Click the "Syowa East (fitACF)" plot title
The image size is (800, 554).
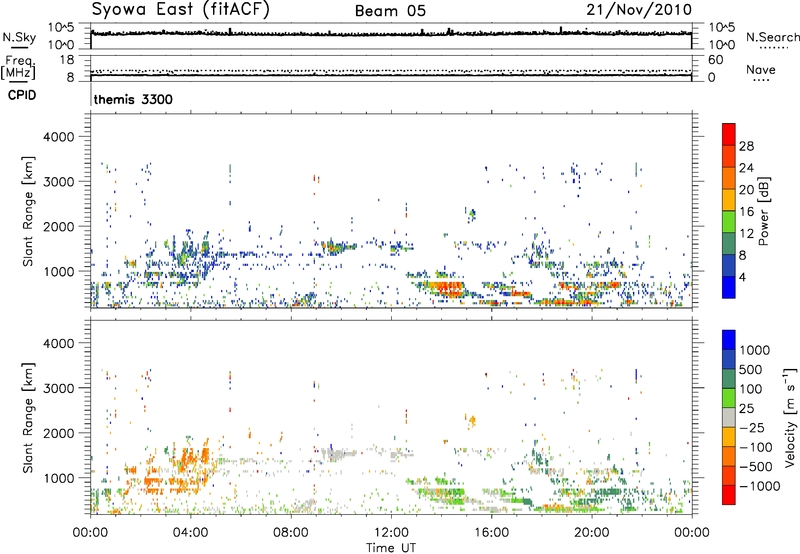[x=180, y=10]
